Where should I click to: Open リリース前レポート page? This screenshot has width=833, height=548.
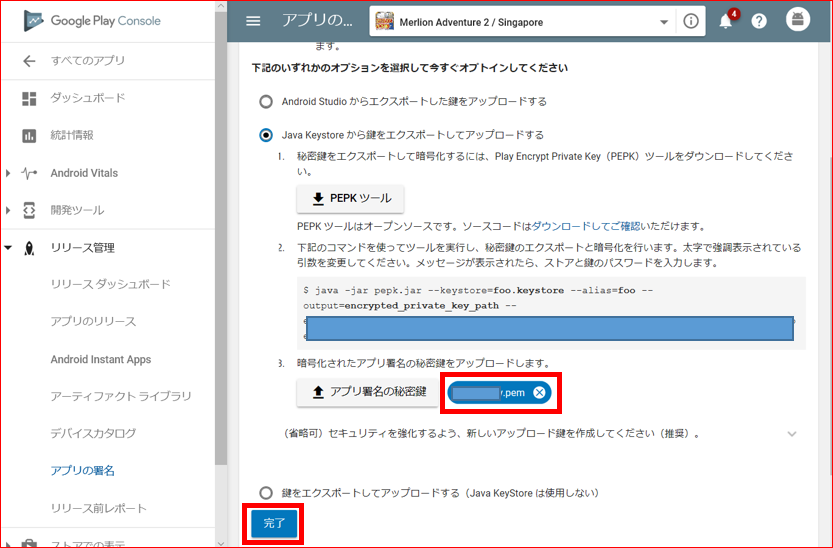coord(98,508)
